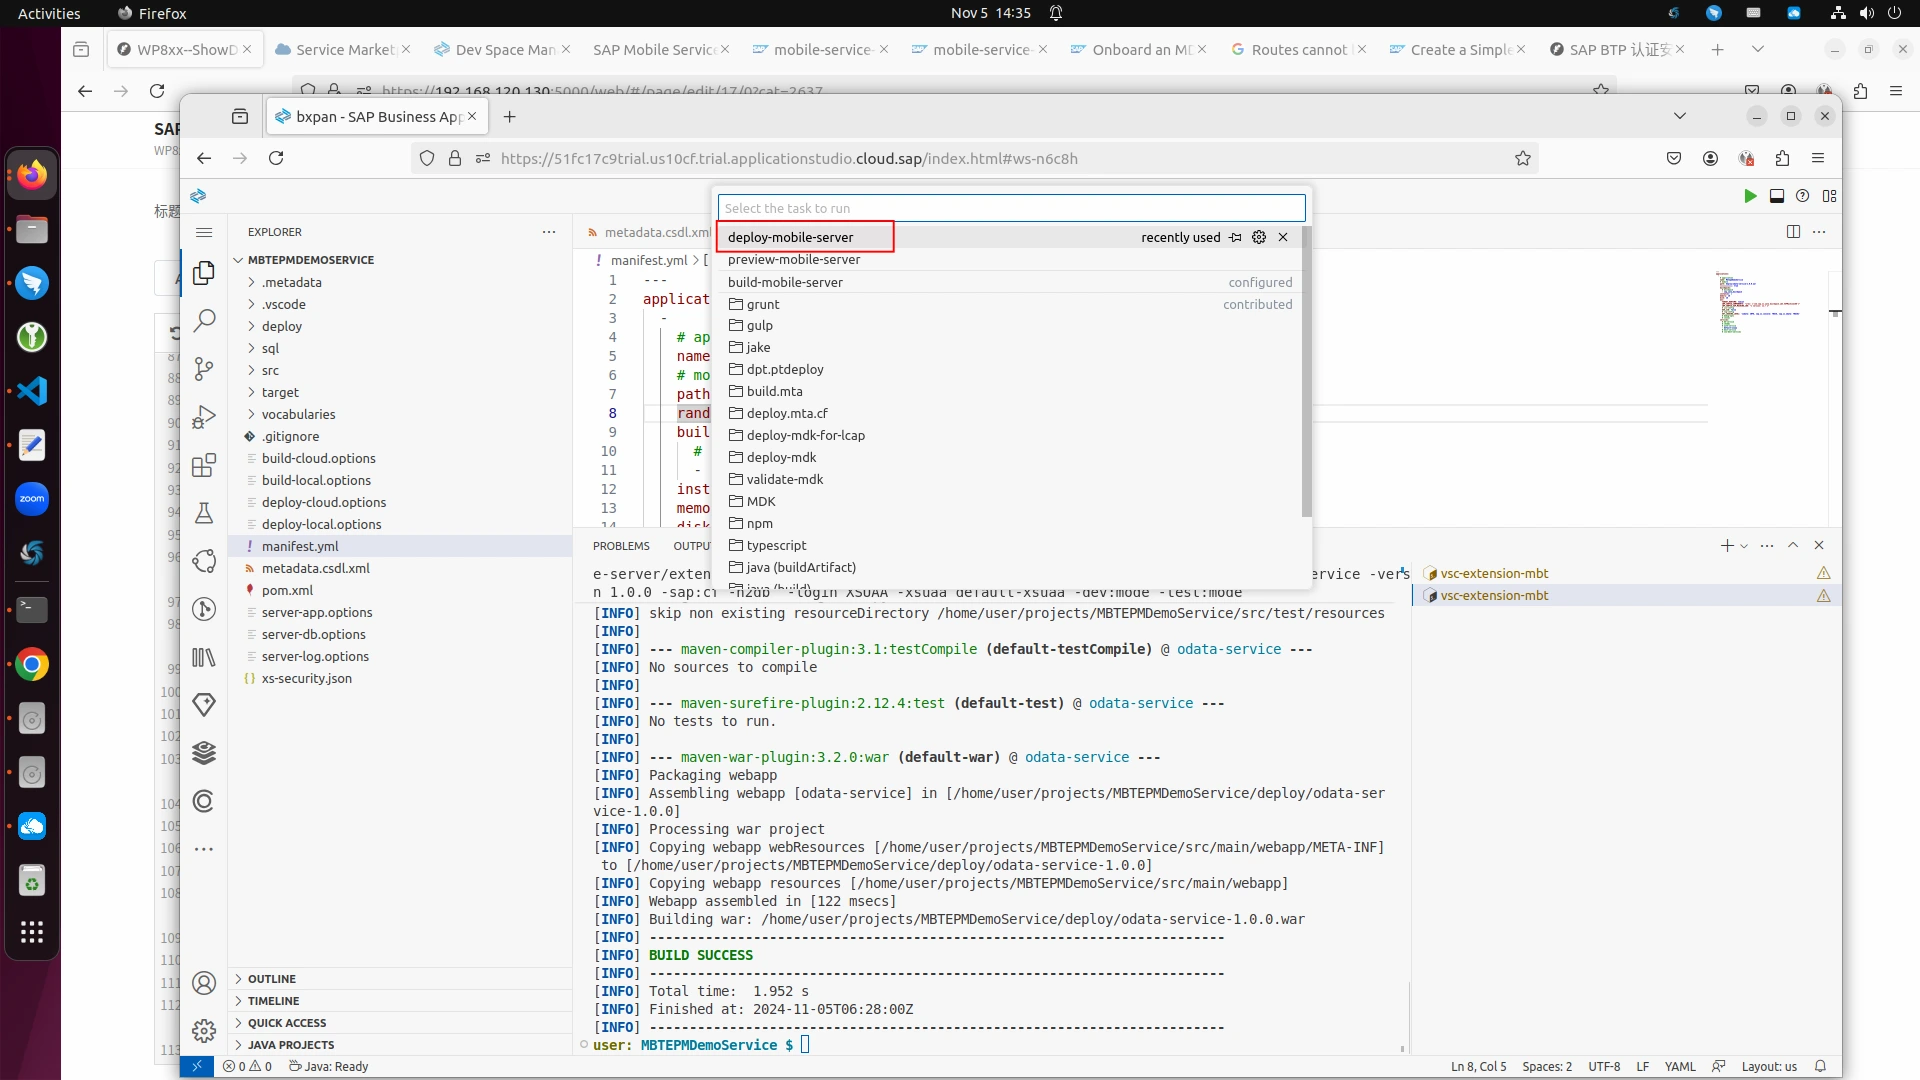The height and width of the screenshot is (1080, 1920).
Task: Open the grunt task folder
Action: click(x=1009, y=304)
